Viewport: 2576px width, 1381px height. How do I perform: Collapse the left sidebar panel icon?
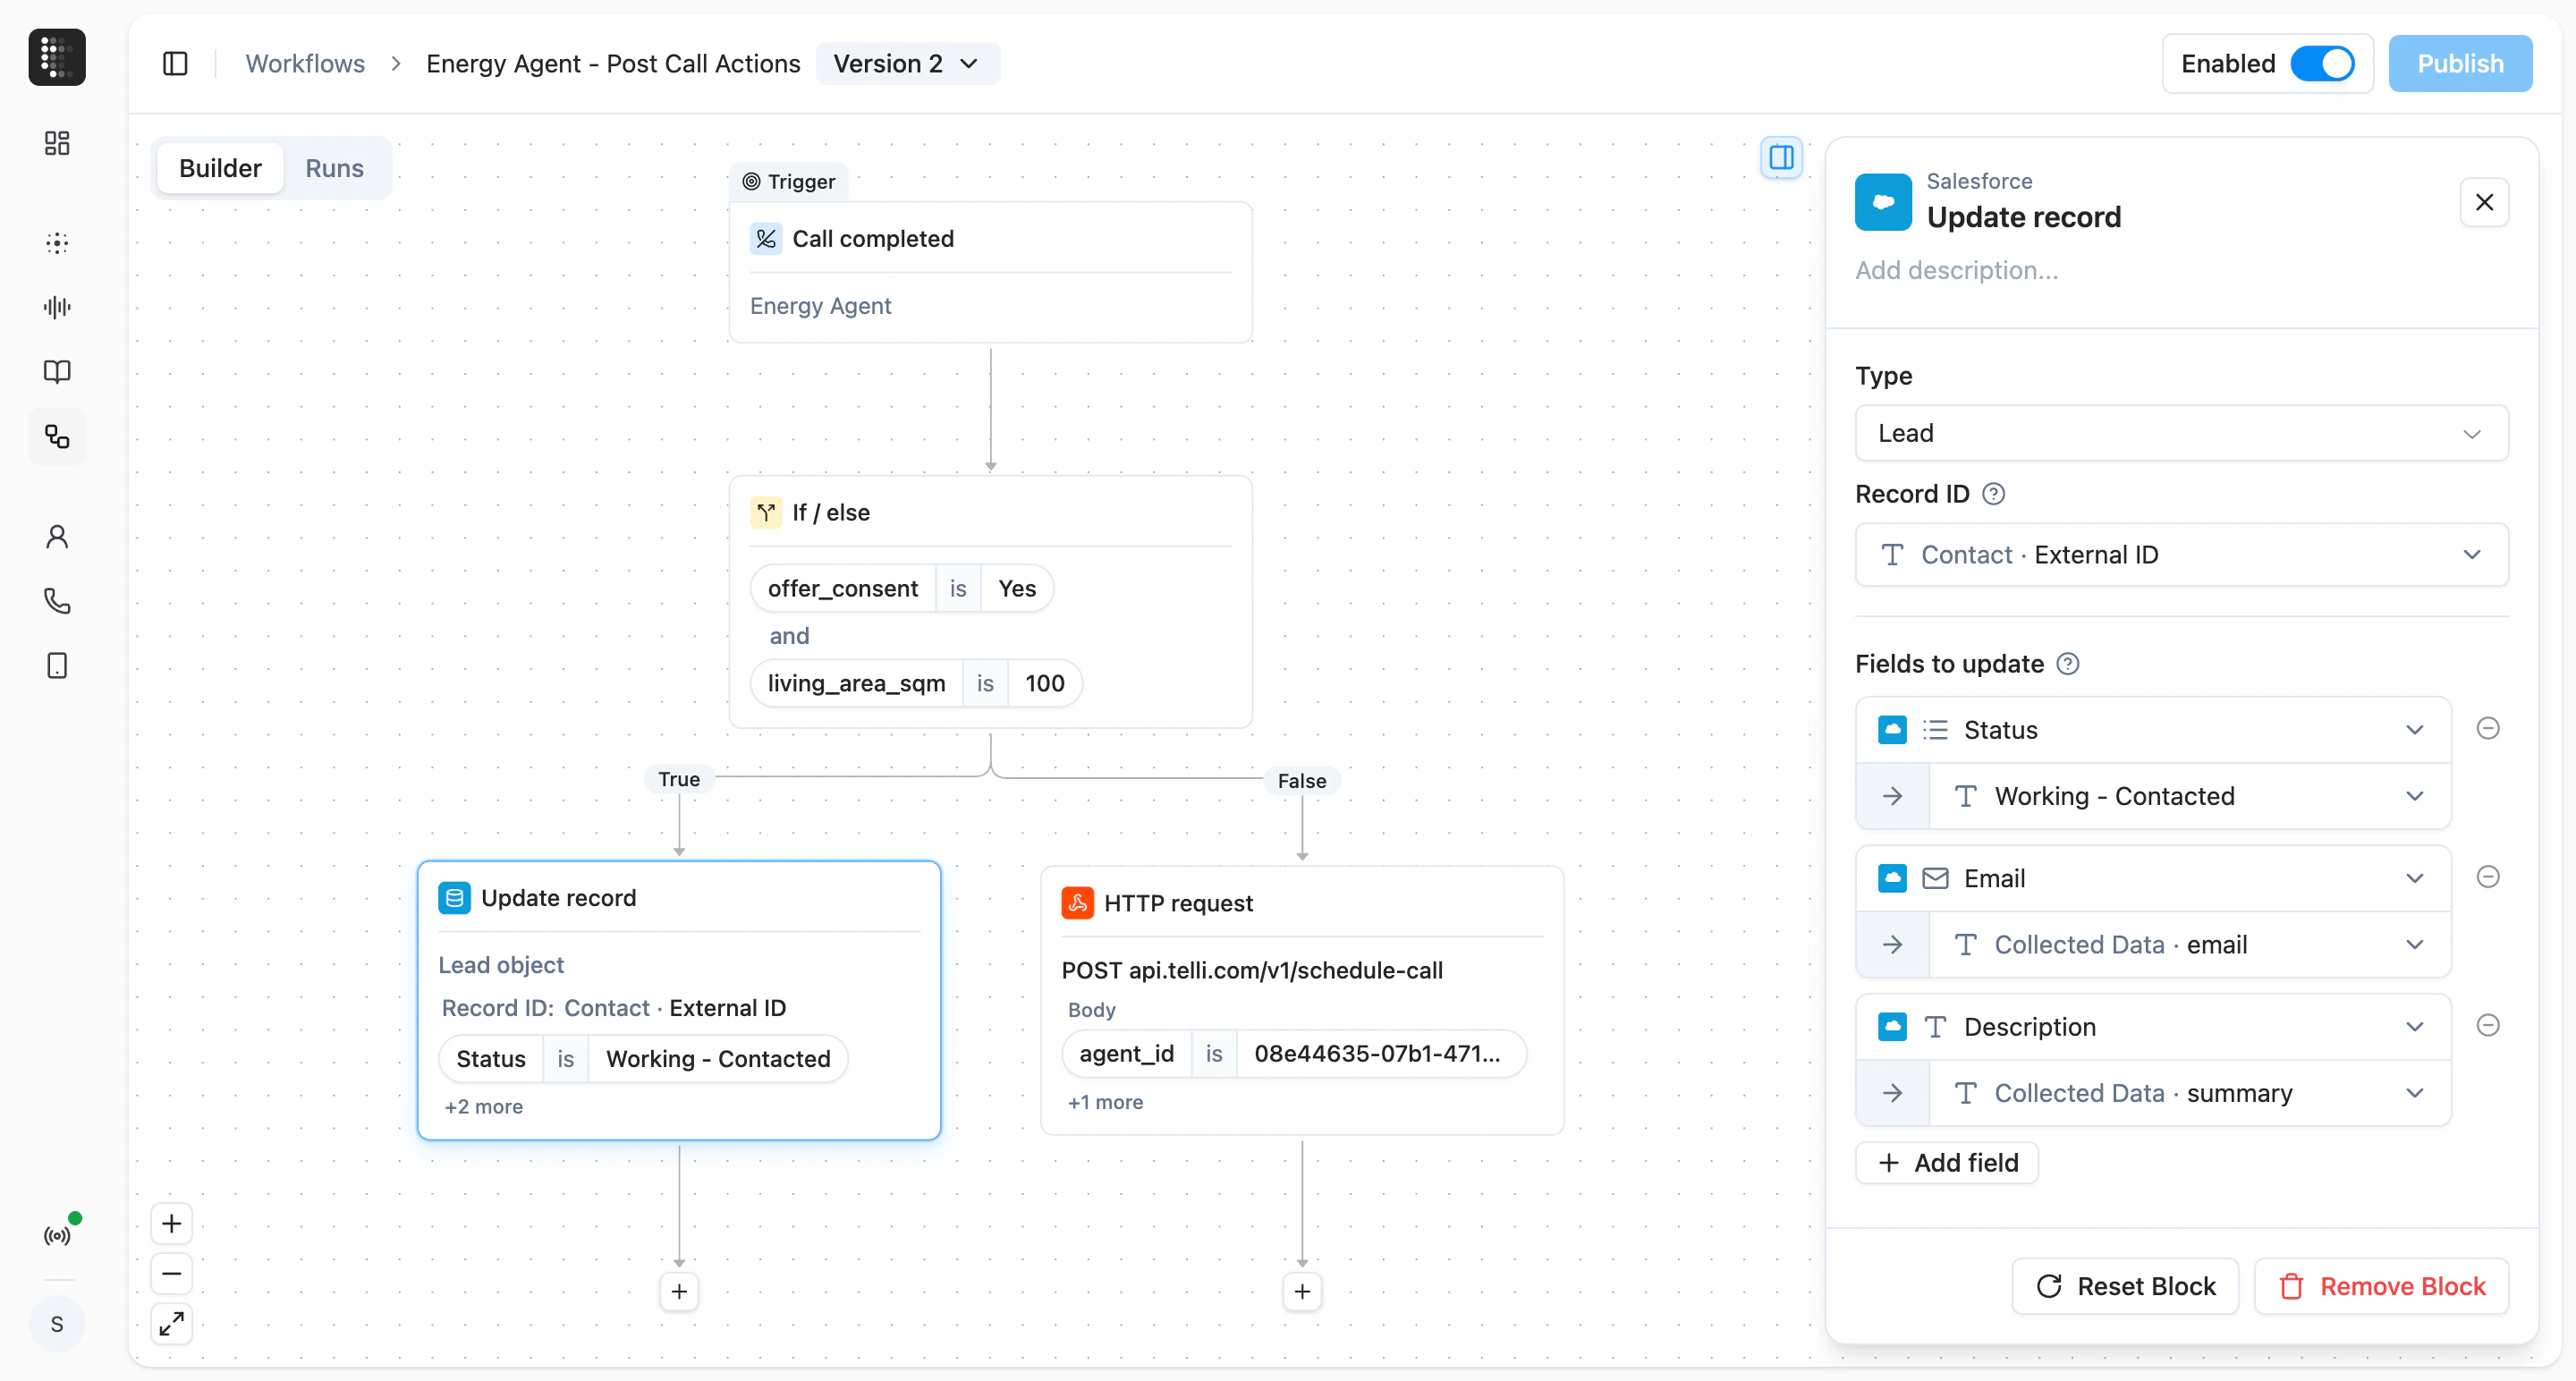(x=175, y=64)
